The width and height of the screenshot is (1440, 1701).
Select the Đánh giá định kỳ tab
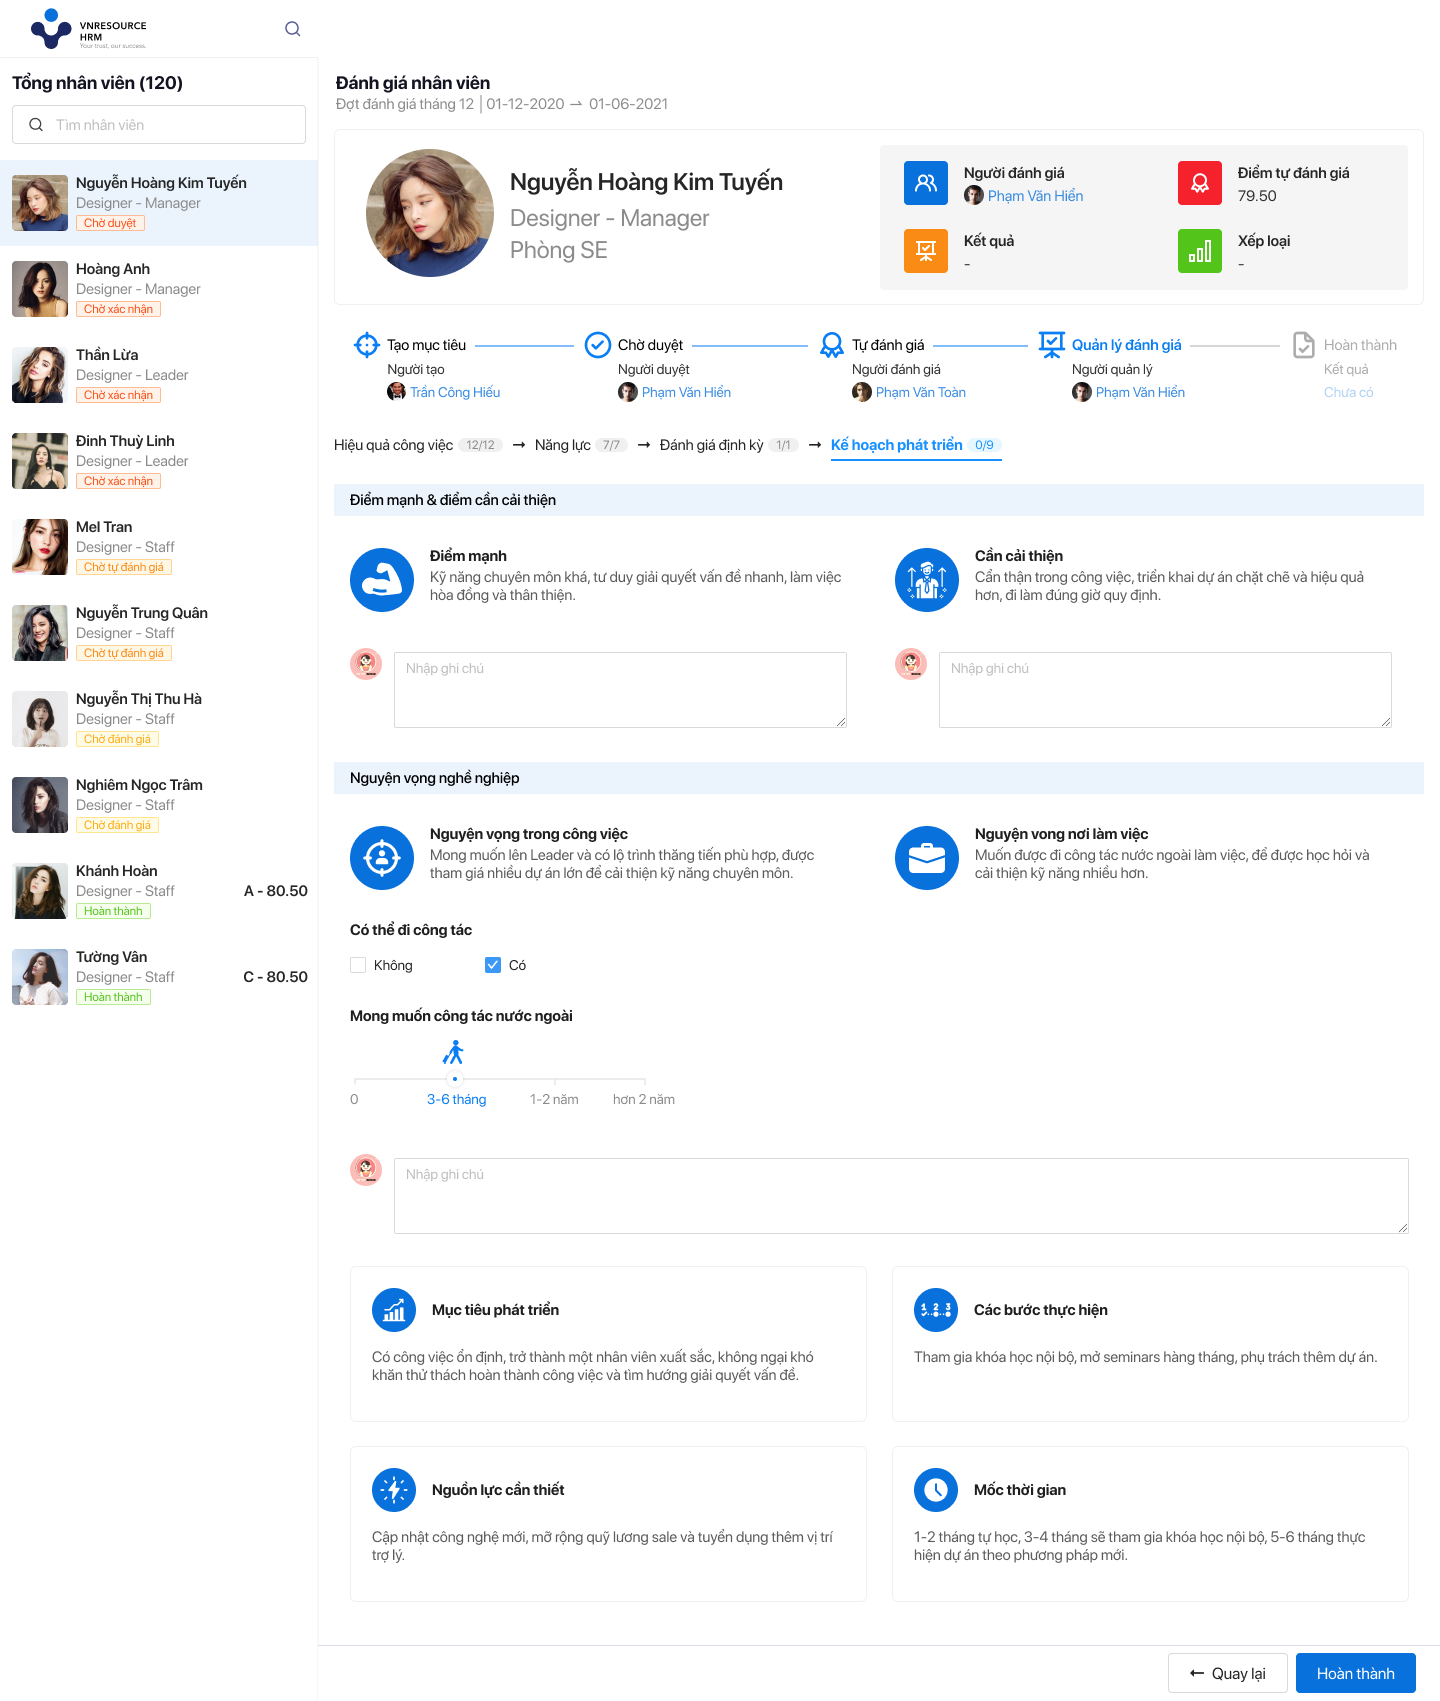711,445
